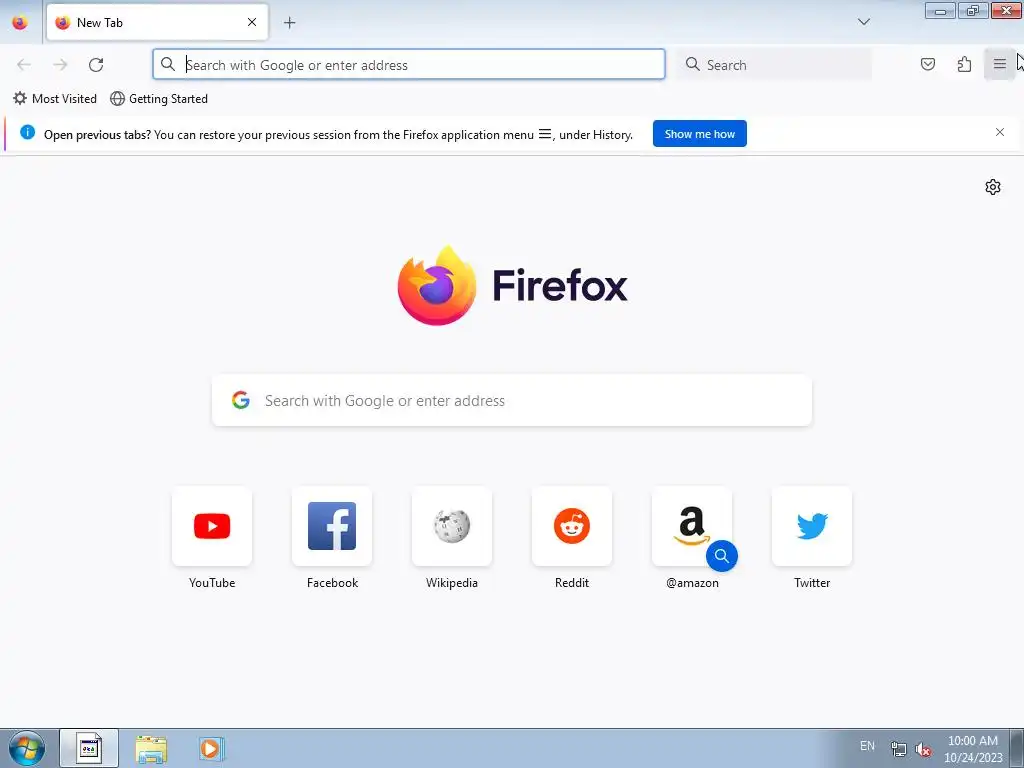Open the network status tray icon
This screenshot has width=1024, height=768.
(899, 749)
